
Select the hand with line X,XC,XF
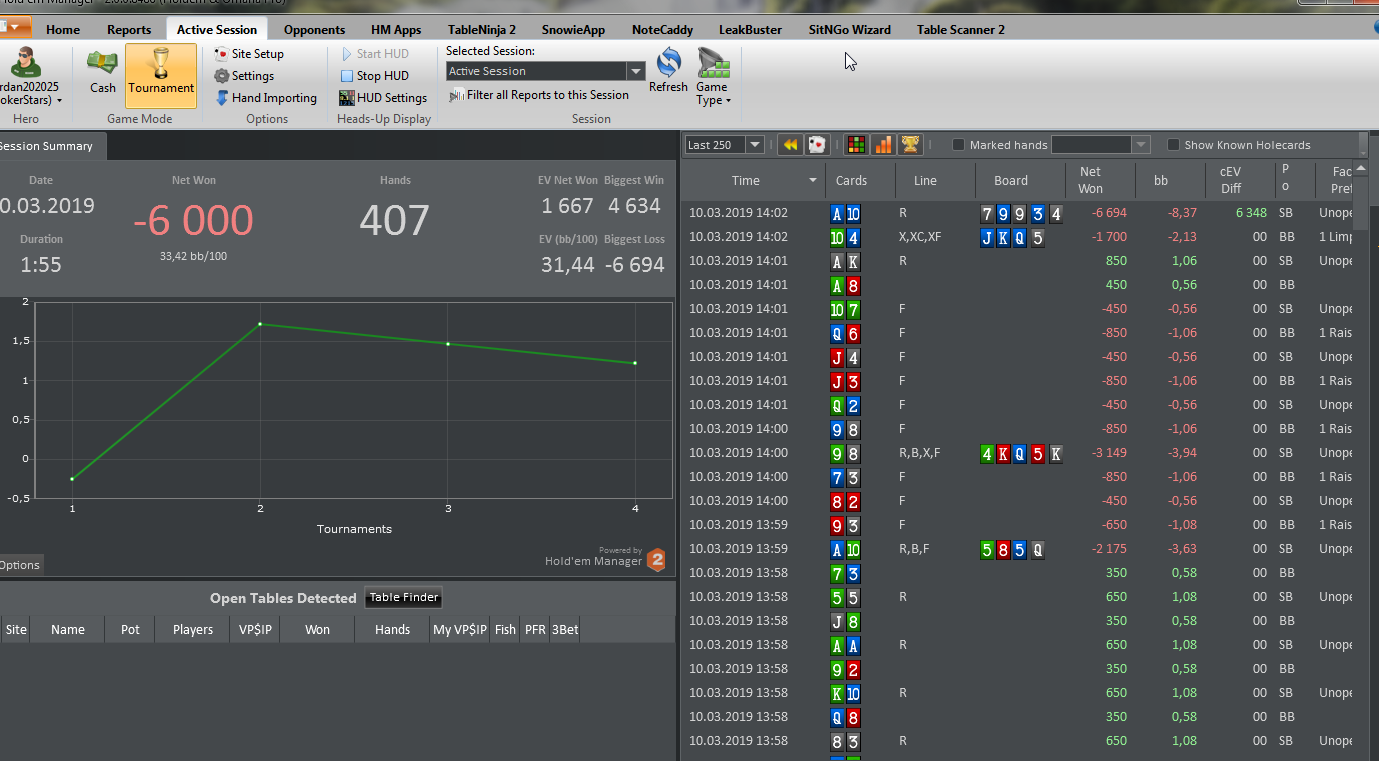[1017, 237]
